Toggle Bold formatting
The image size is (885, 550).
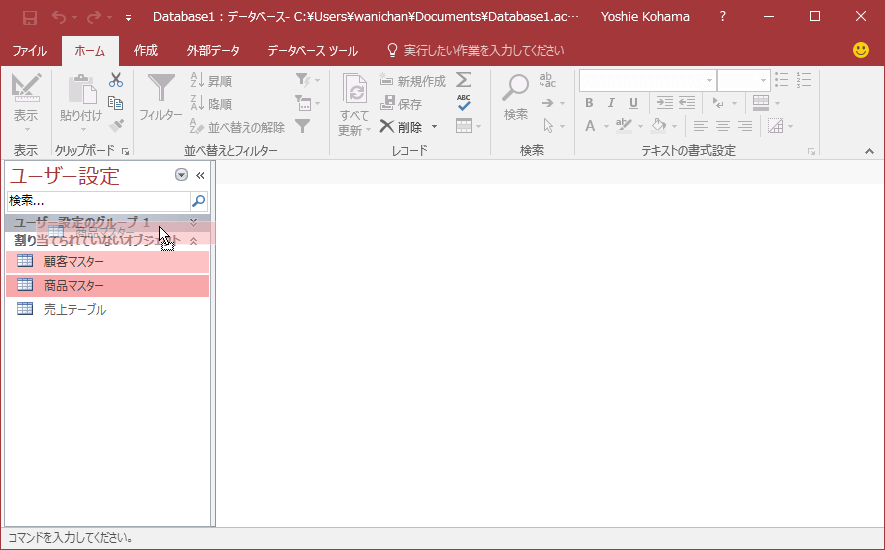pos(589,103)
